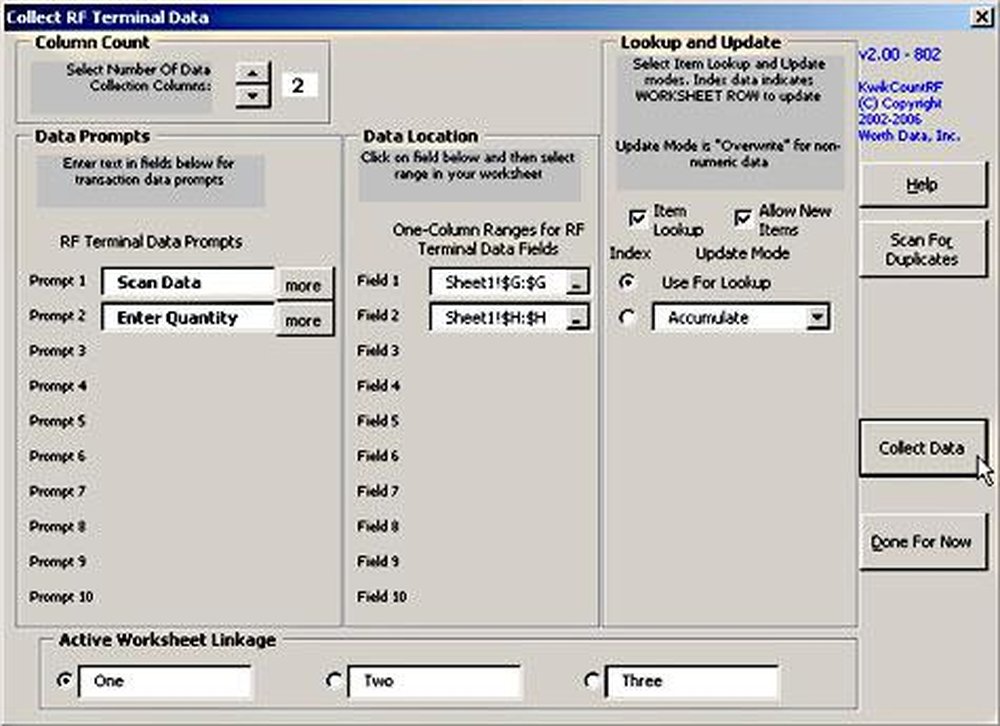1000x726 pixels.
Task: Edit the Prompt 2 'Enter Quantity' field
Action: 188,318
